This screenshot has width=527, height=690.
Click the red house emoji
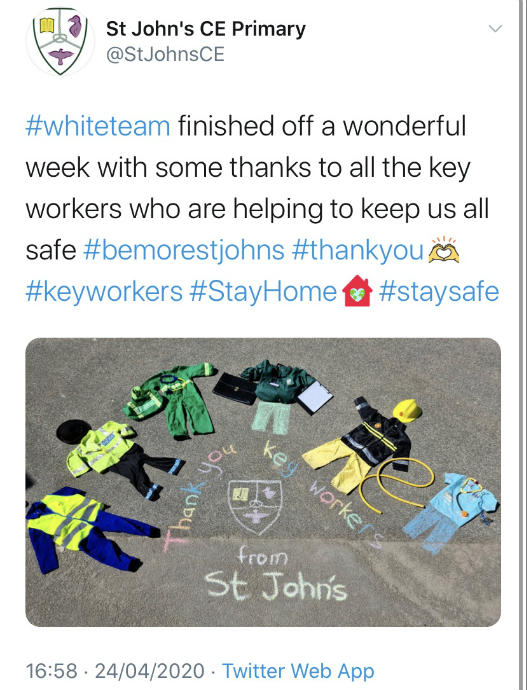coord(357,291)
